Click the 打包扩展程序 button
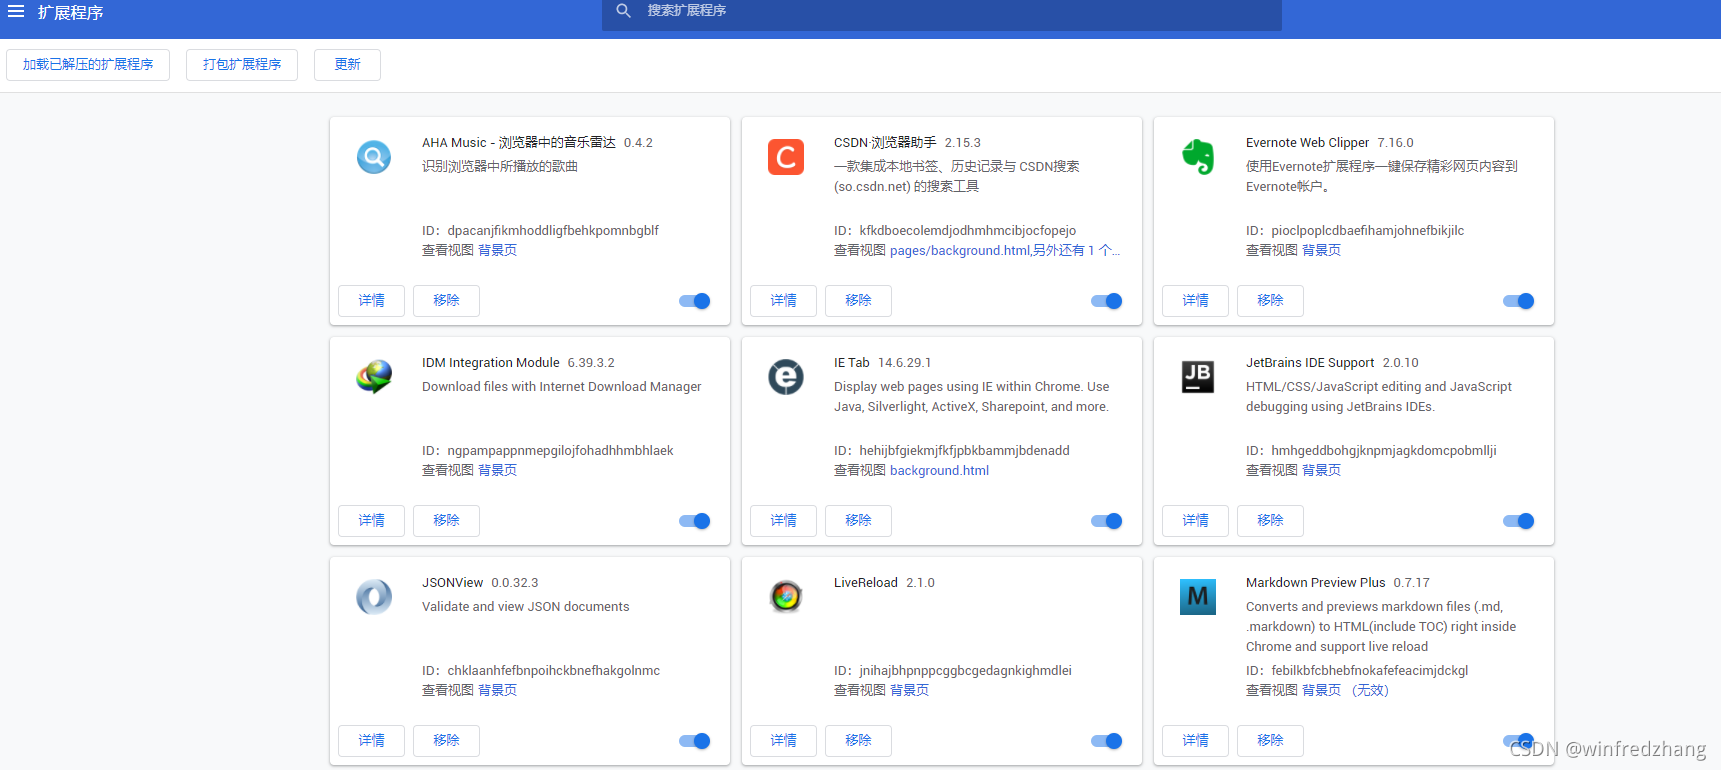This screenshot has height=770, width=1721. coord(242,65)
